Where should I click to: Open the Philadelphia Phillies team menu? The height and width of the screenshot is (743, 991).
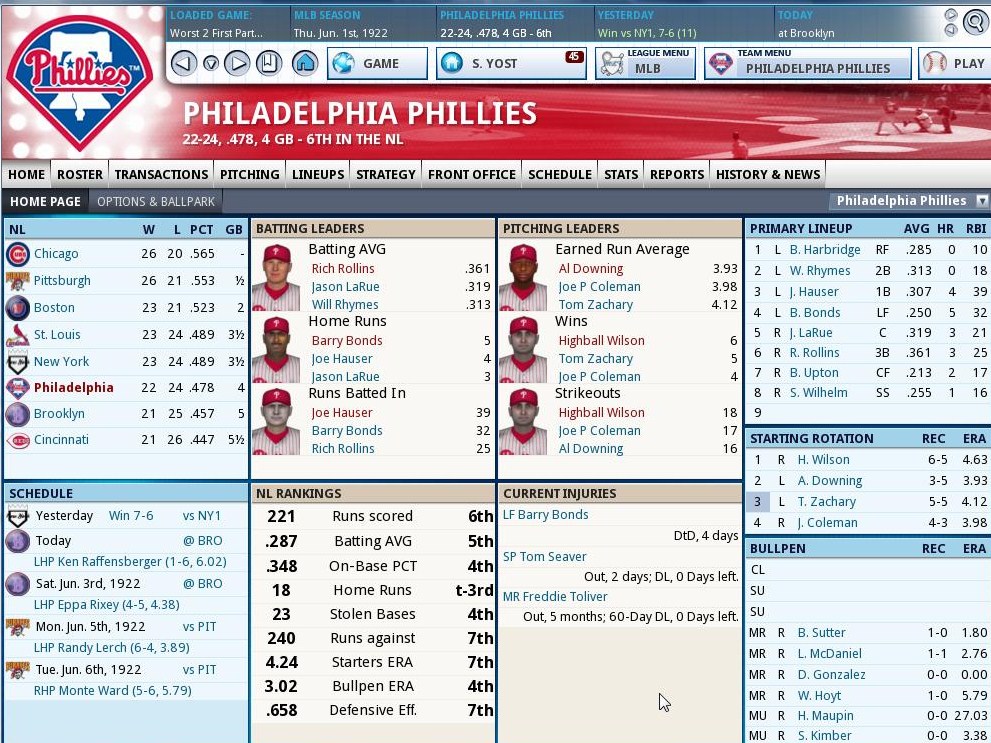point(808,64)
